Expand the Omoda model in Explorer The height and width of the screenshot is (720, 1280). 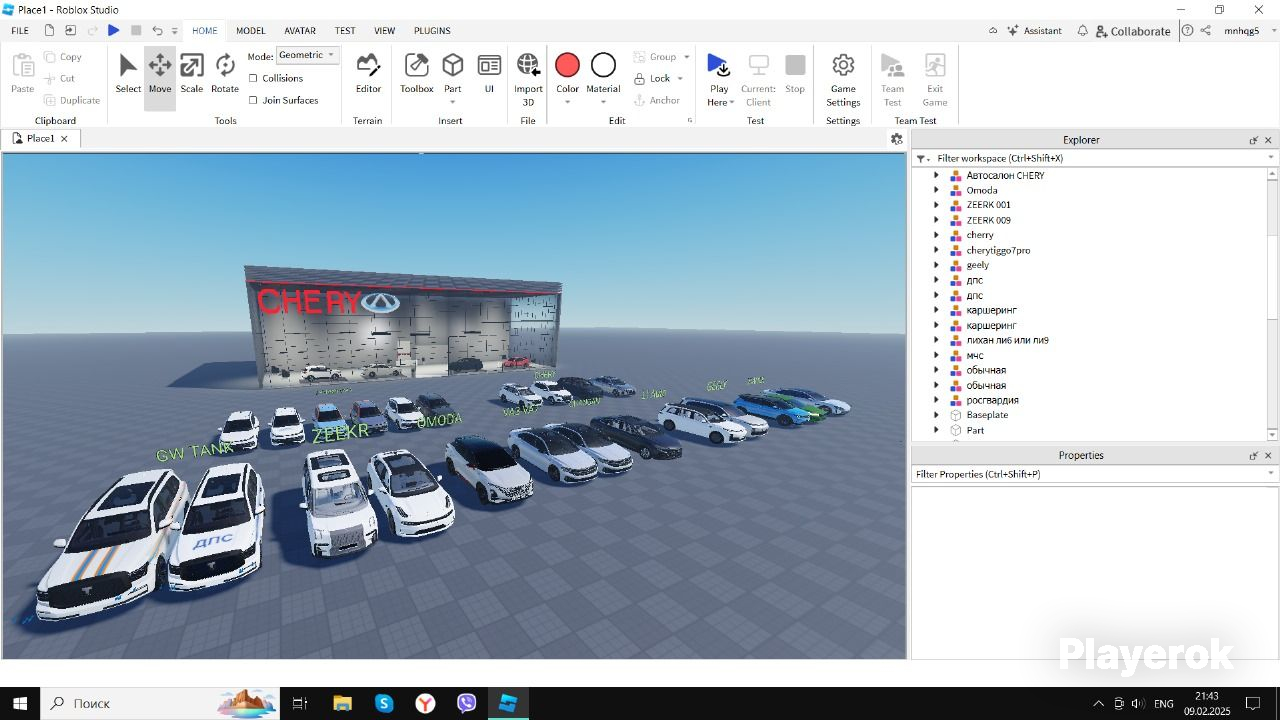pyautogui.click(x=936, y=190)
